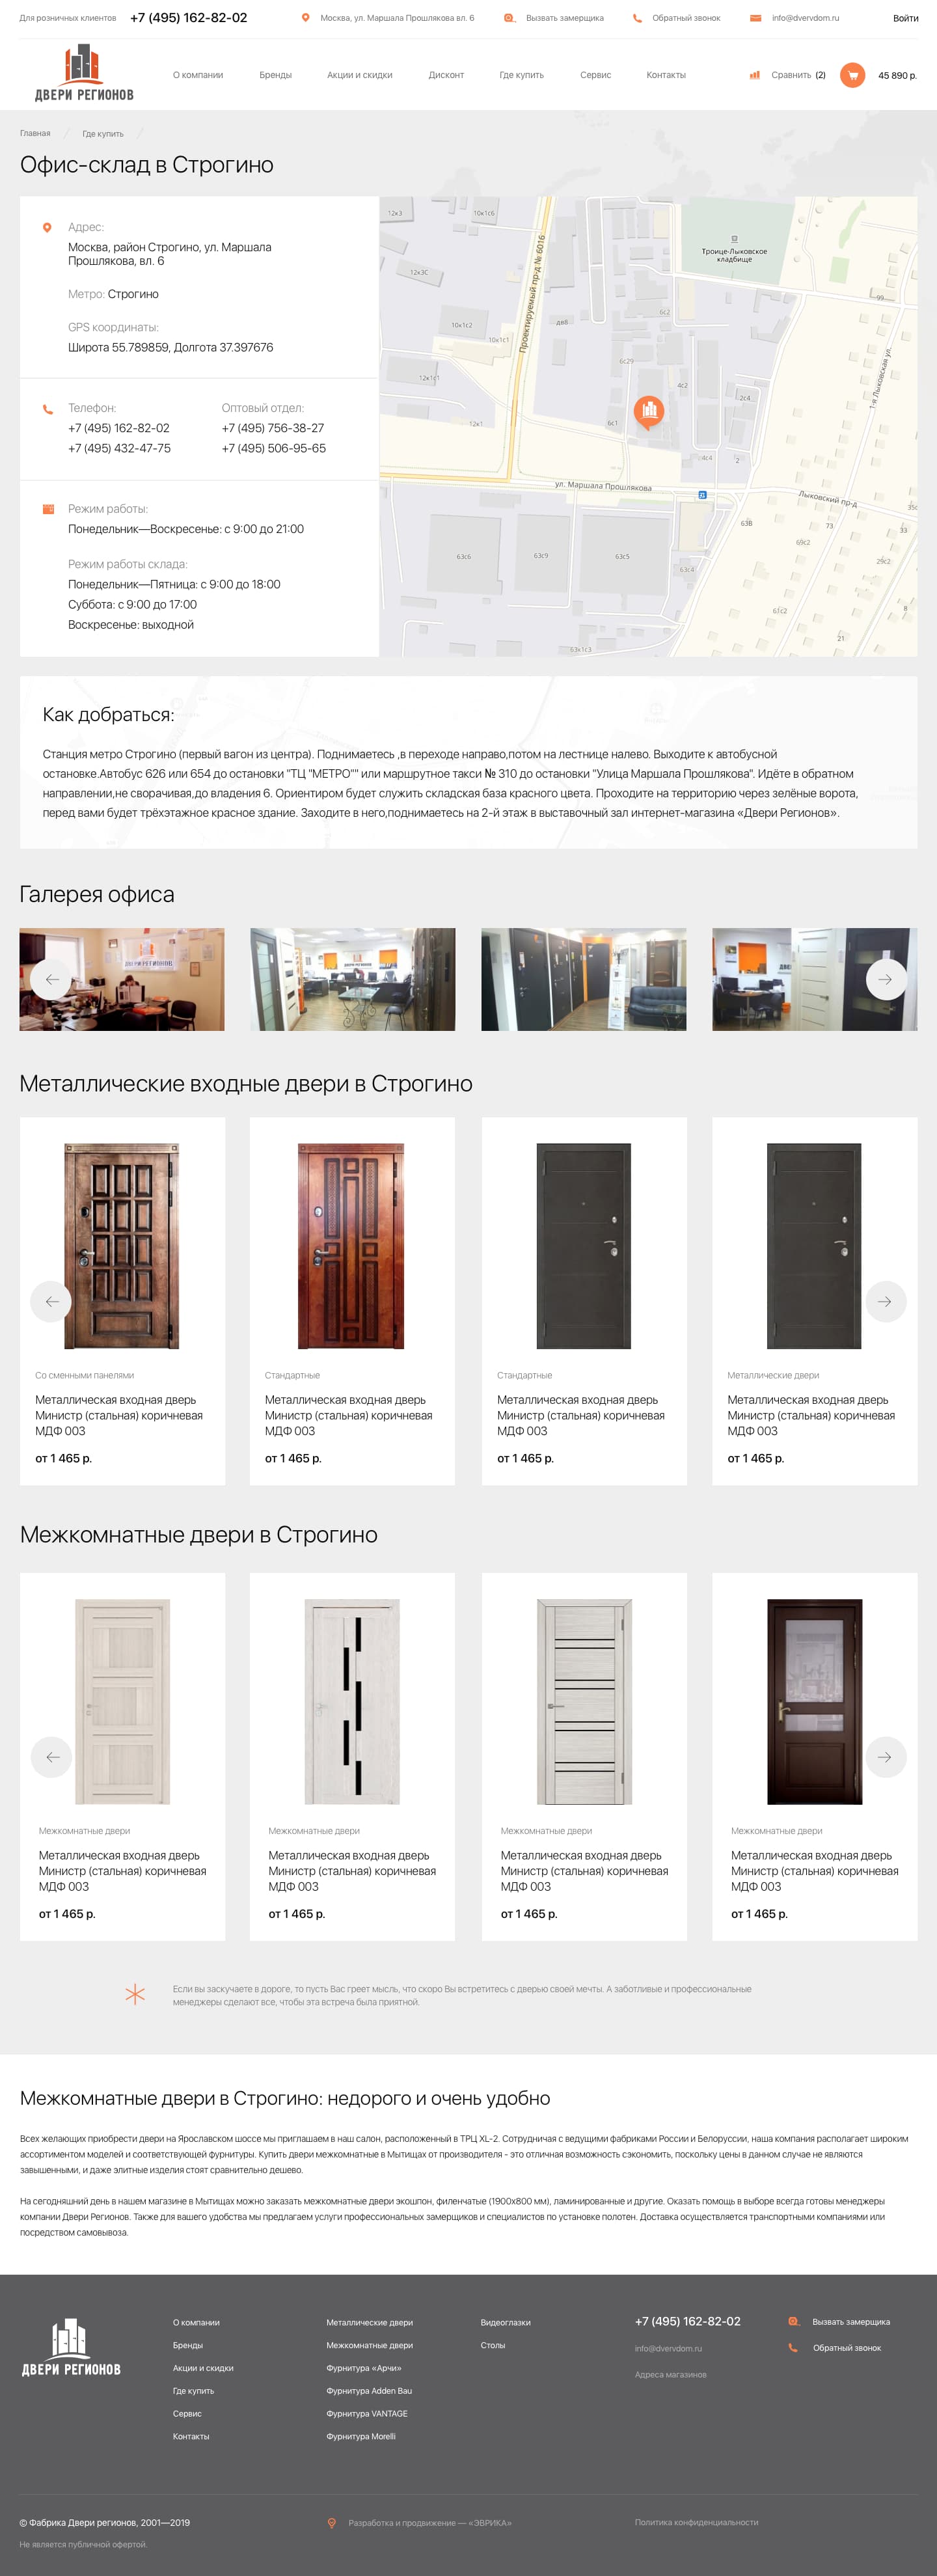The height and width of the screenshot is (2576, 937).
Task: Open the Акции и скидки menu
Action: (359, 75)
